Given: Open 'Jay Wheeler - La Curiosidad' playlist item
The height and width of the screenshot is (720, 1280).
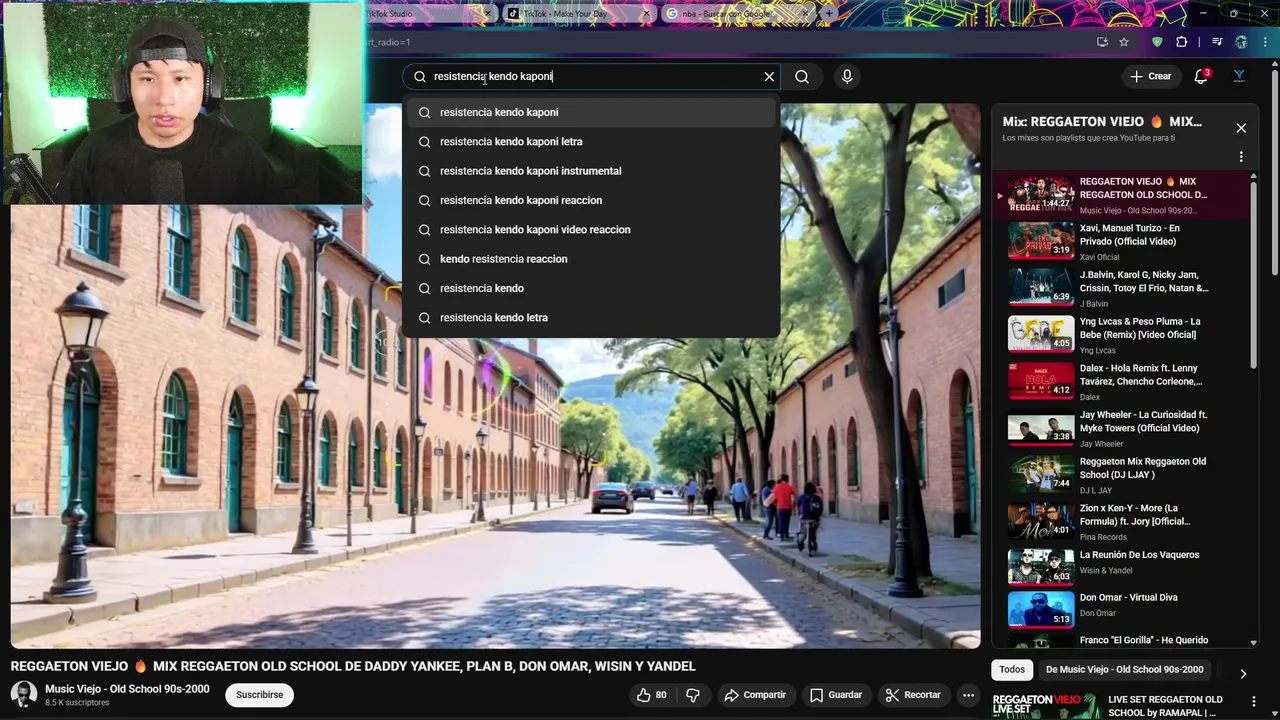Looking at the screenshot, I should pos(1120,427).
